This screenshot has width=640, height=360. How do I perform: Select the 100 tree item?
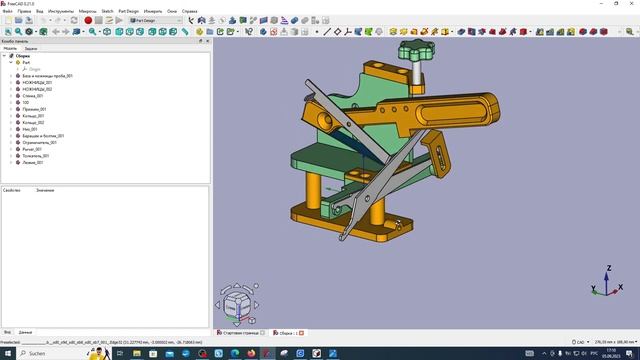(26, 102)
